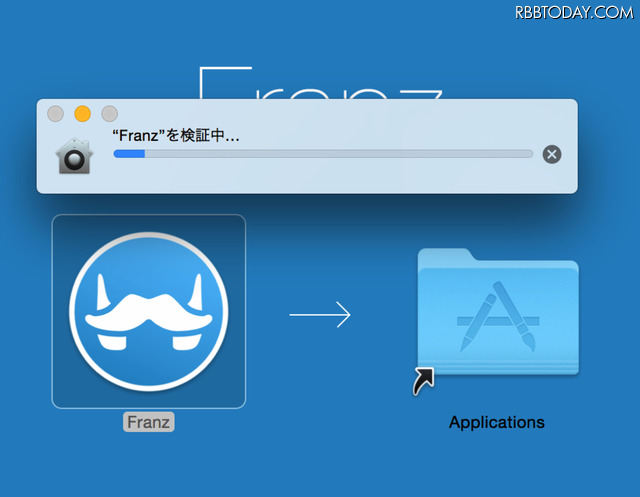Select the Franz app icon
The height and width of the screenshot is (497, 640).
coord(149,312)
